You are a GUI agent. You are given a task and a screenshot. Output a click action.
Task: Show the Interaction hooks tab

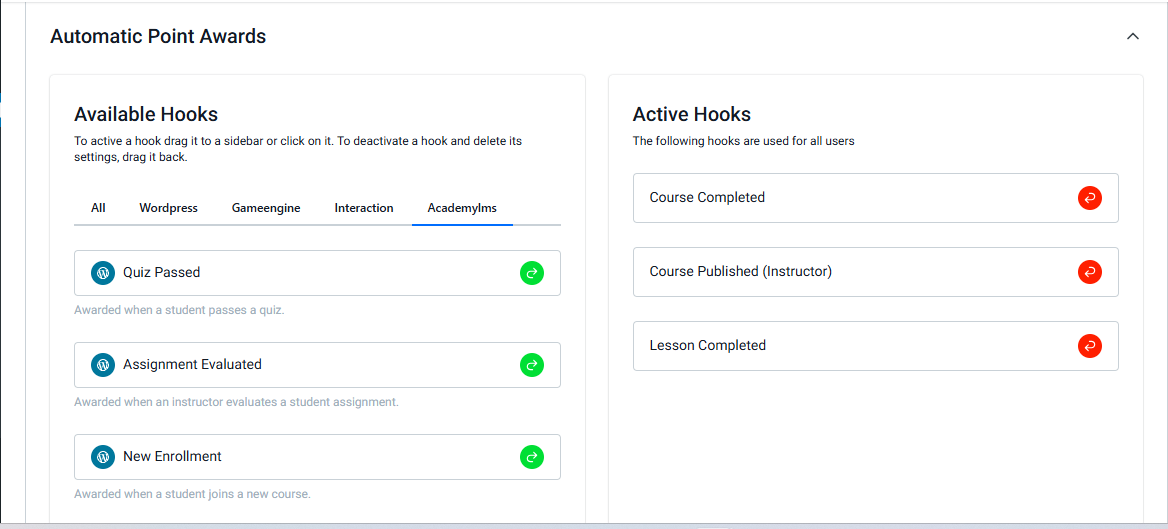[x=364, y=208]
